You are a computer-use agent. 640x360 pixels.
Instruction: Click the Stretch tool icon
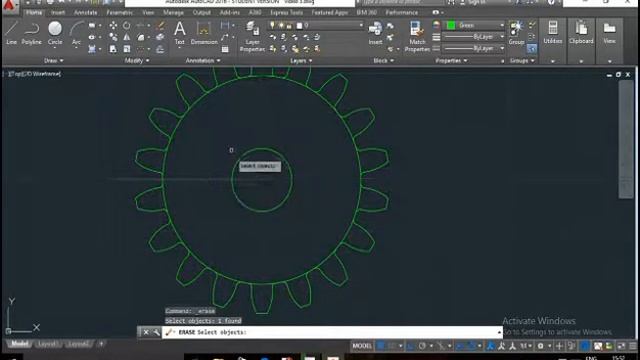(x=113, y=49)
